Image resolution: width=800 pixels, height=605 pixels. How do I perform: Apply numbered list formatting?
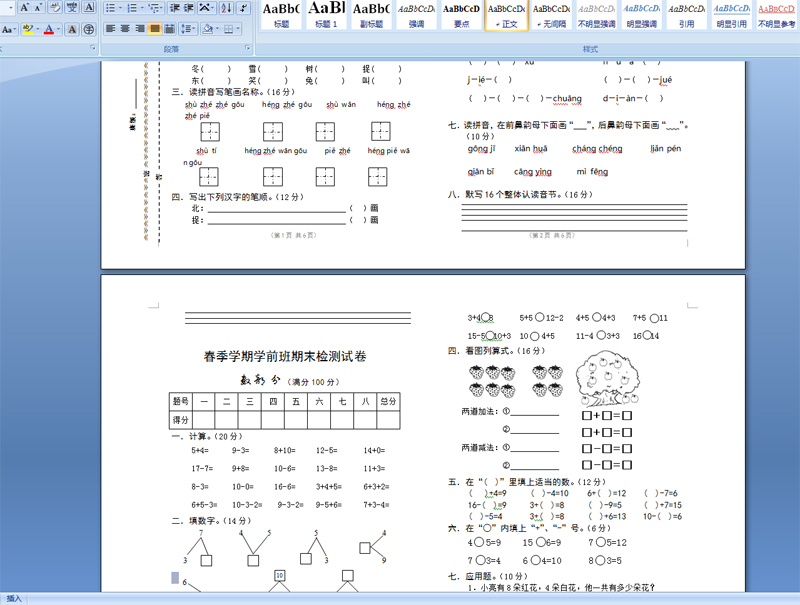[x=132, y=8]
